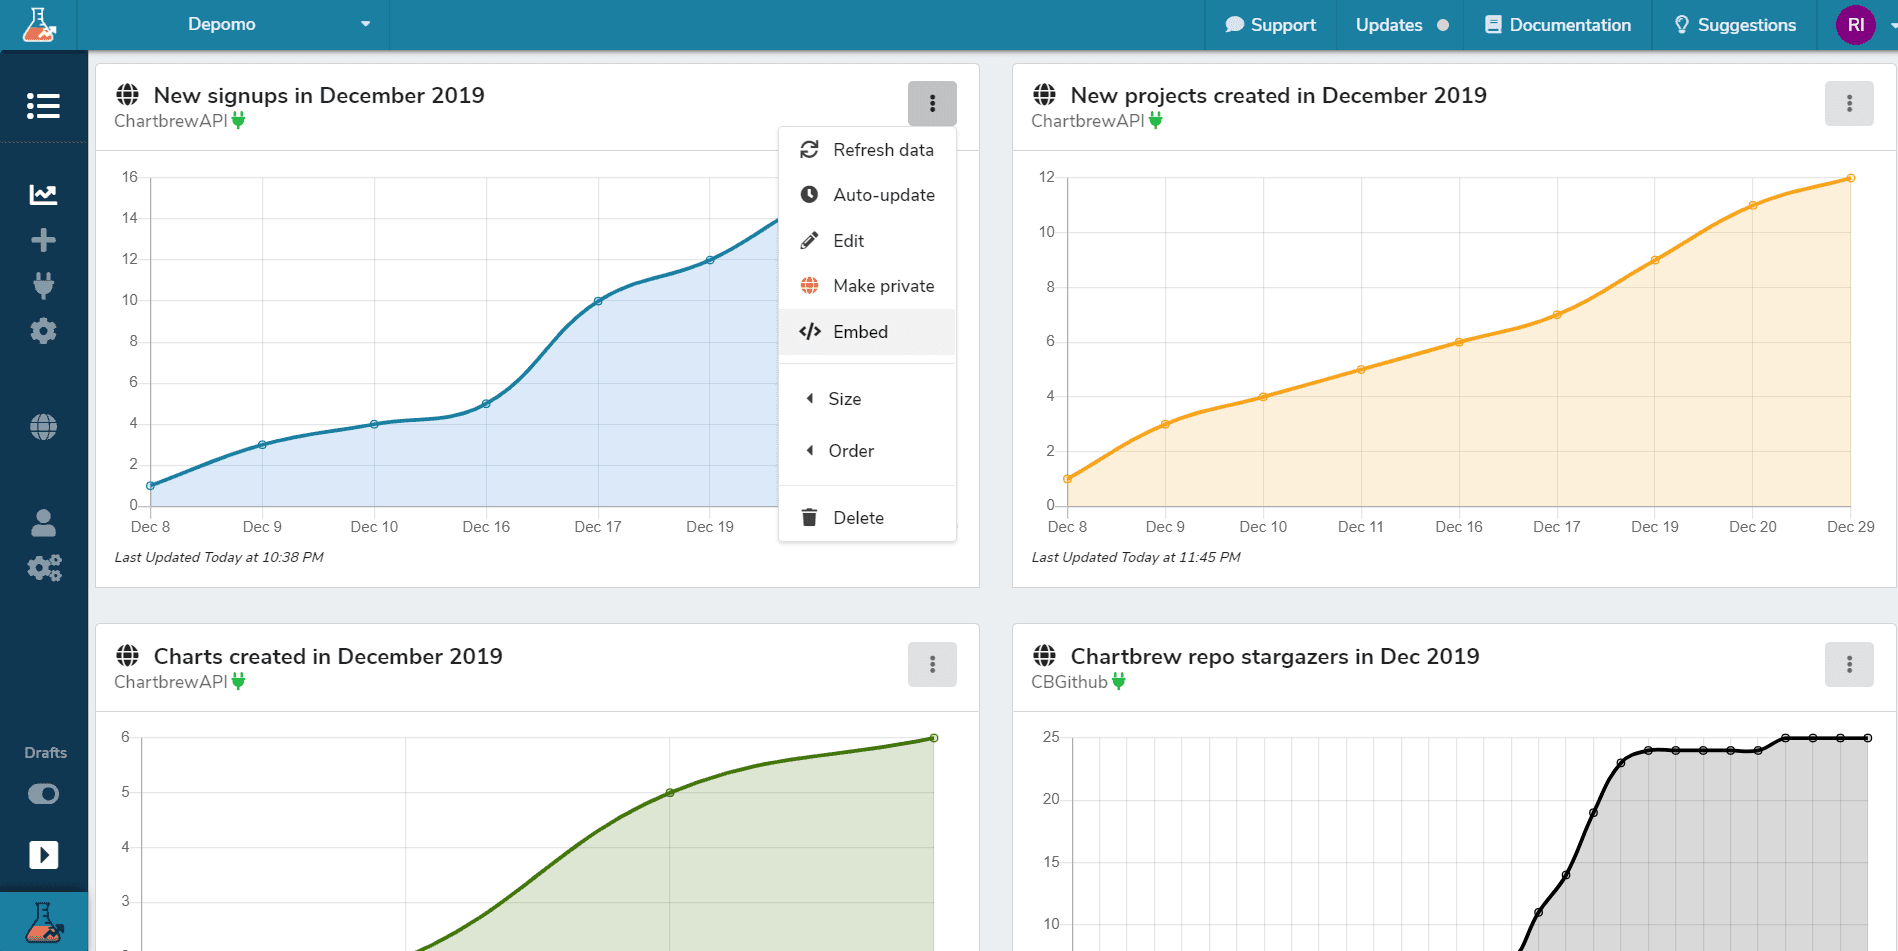
Task: Click the Chartbrew flask logo at top left
Action: click(x=39, y=24)
